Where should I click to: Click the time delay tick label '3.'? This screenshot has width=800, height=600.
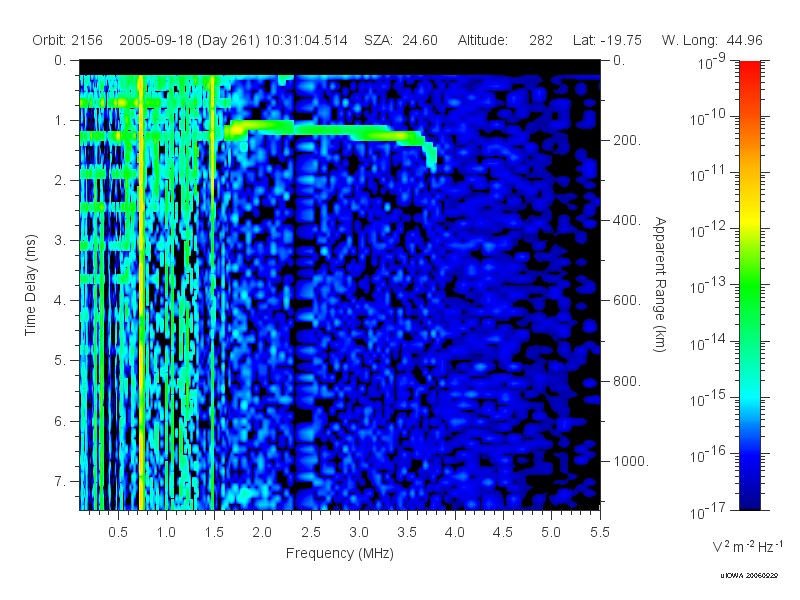coord(60,240)
